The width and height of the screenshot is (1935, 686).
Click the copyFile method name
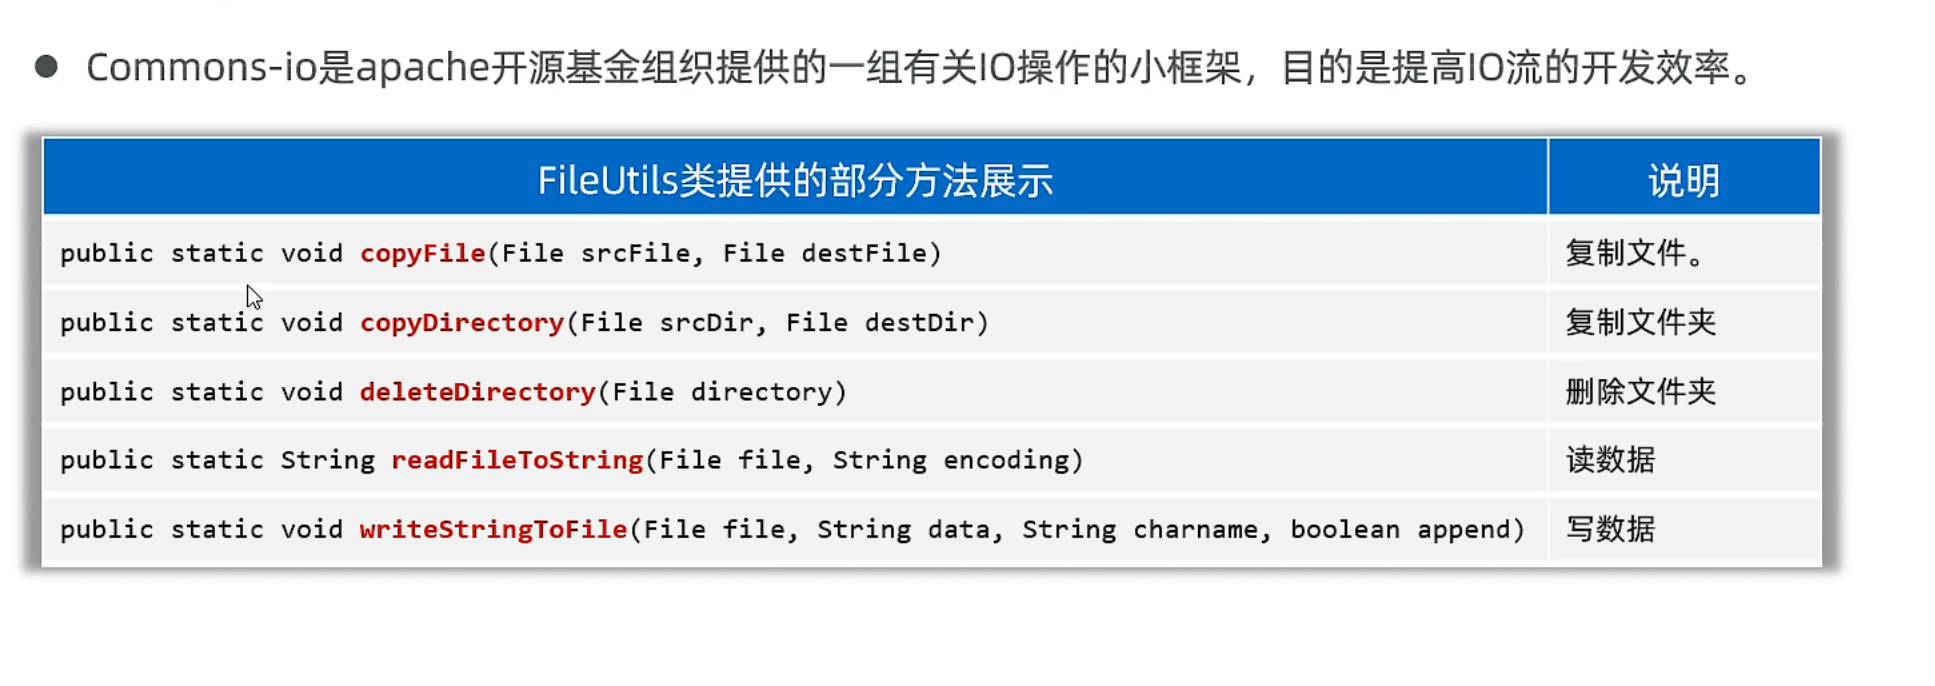point(422,253)
